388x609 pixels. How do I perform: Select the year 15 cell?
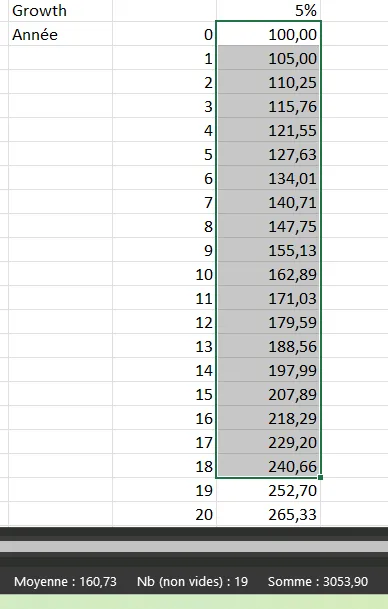(165, 394)
